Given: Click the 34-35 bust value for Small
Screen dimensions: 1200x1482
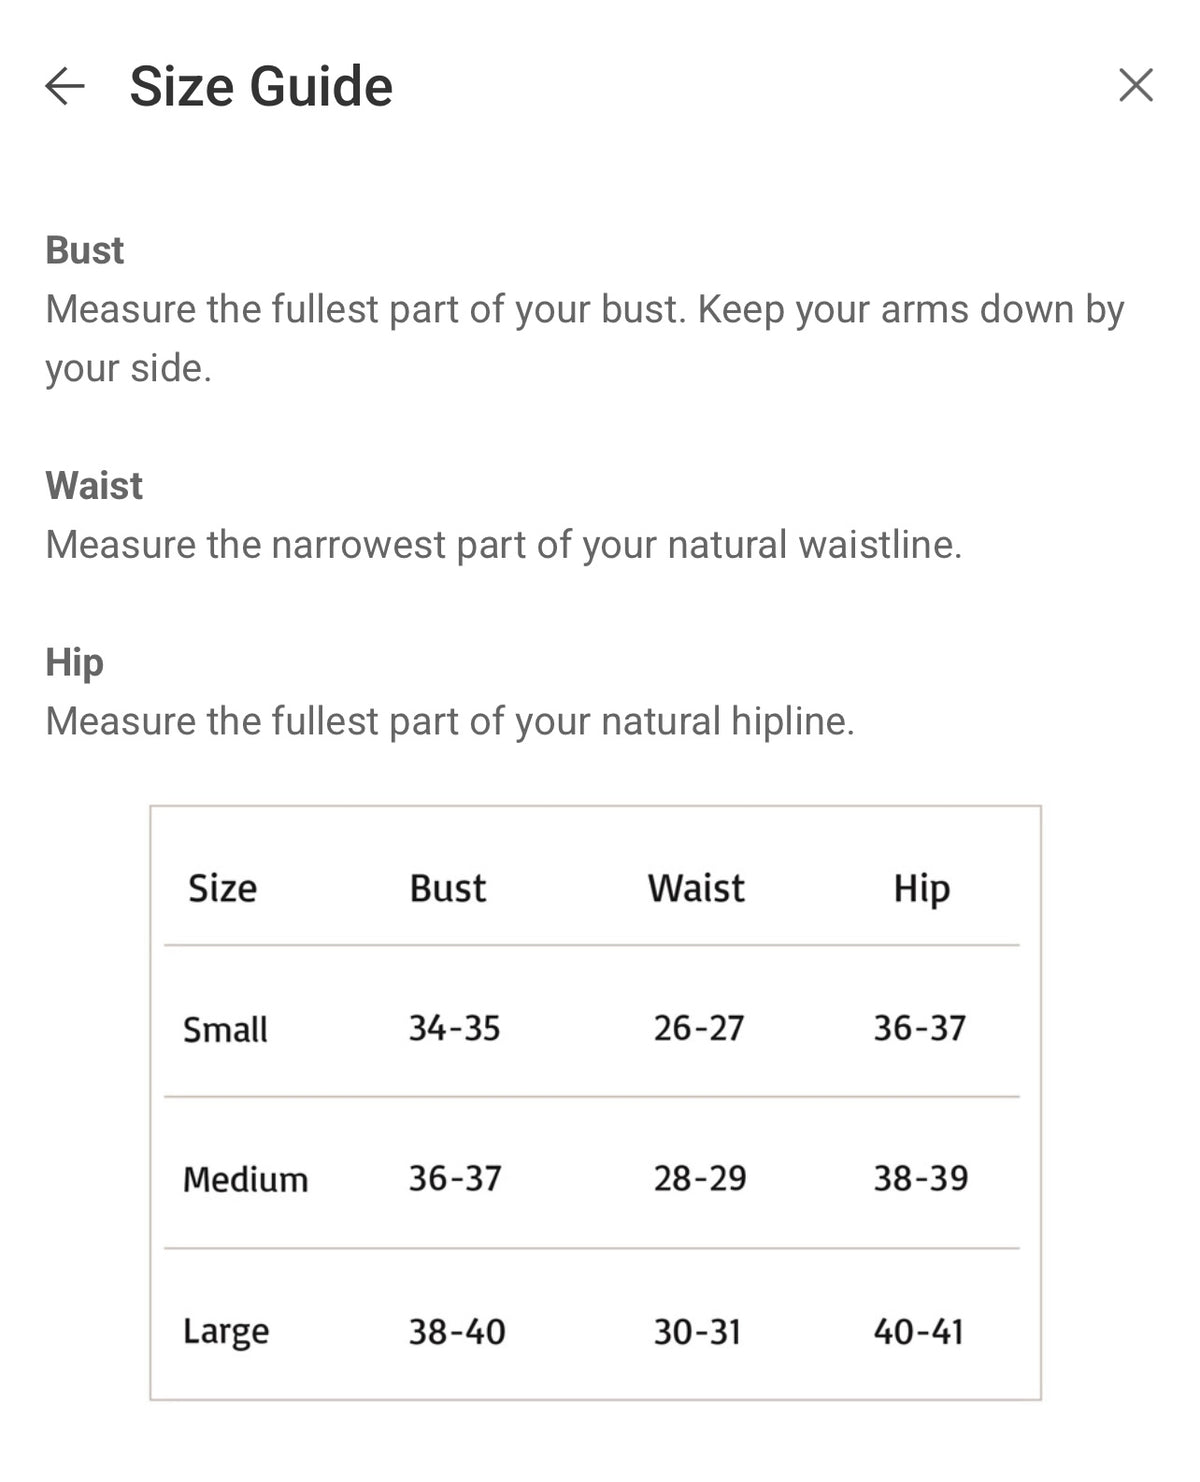Looking at the screenshot, I should [x=454, y=1028].
